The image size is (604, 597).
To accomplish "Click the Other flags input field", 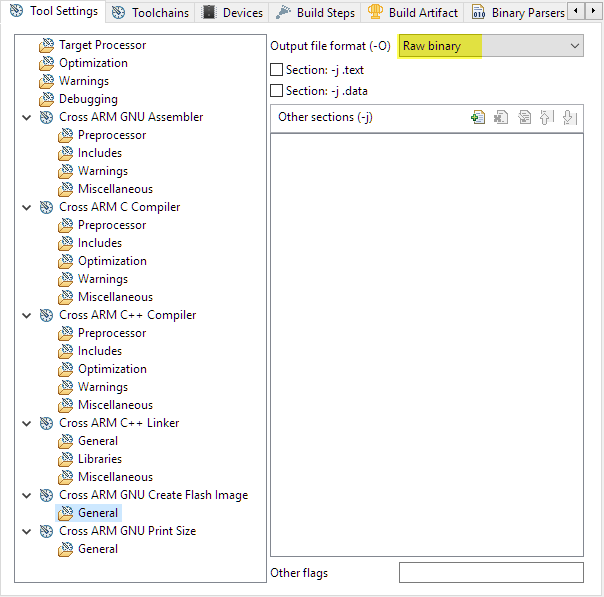I will (490, 573).
